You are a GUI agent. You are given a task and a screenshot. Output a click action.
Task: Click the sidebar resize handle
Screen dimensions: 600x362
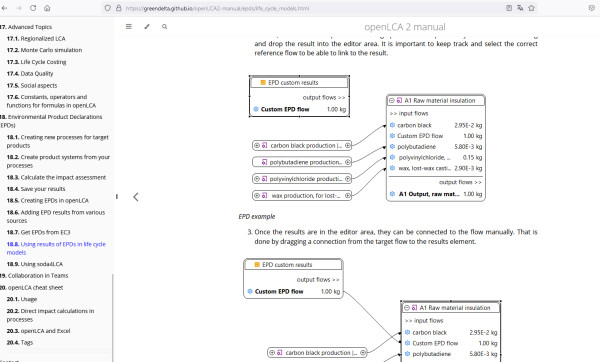point(116,196)
